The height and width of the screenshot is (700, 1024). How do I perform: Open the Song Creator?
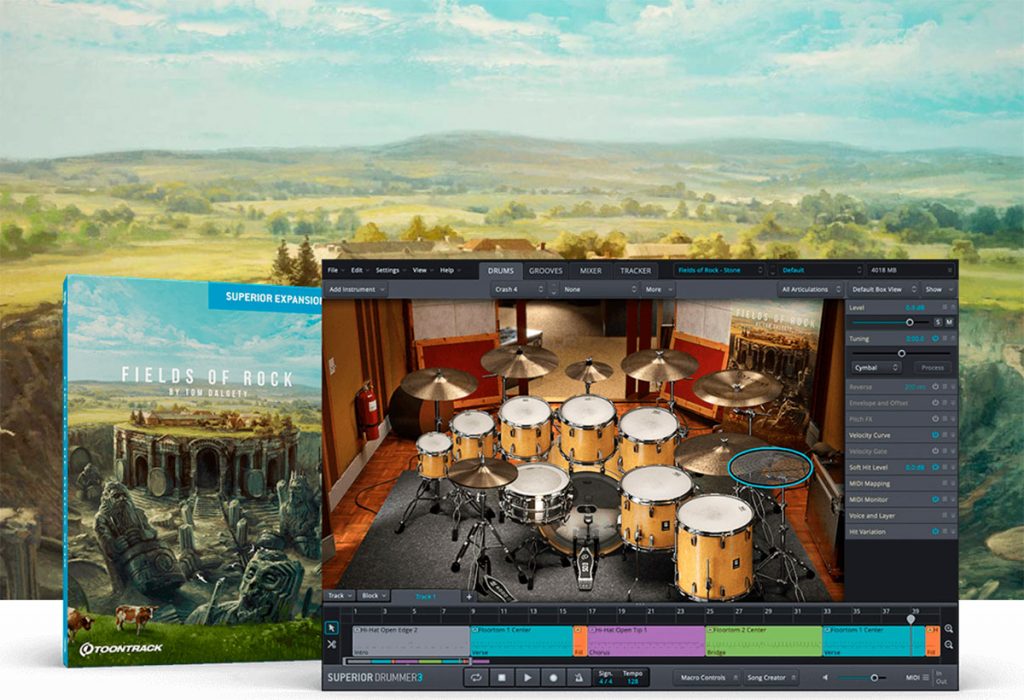click(771, 678)
